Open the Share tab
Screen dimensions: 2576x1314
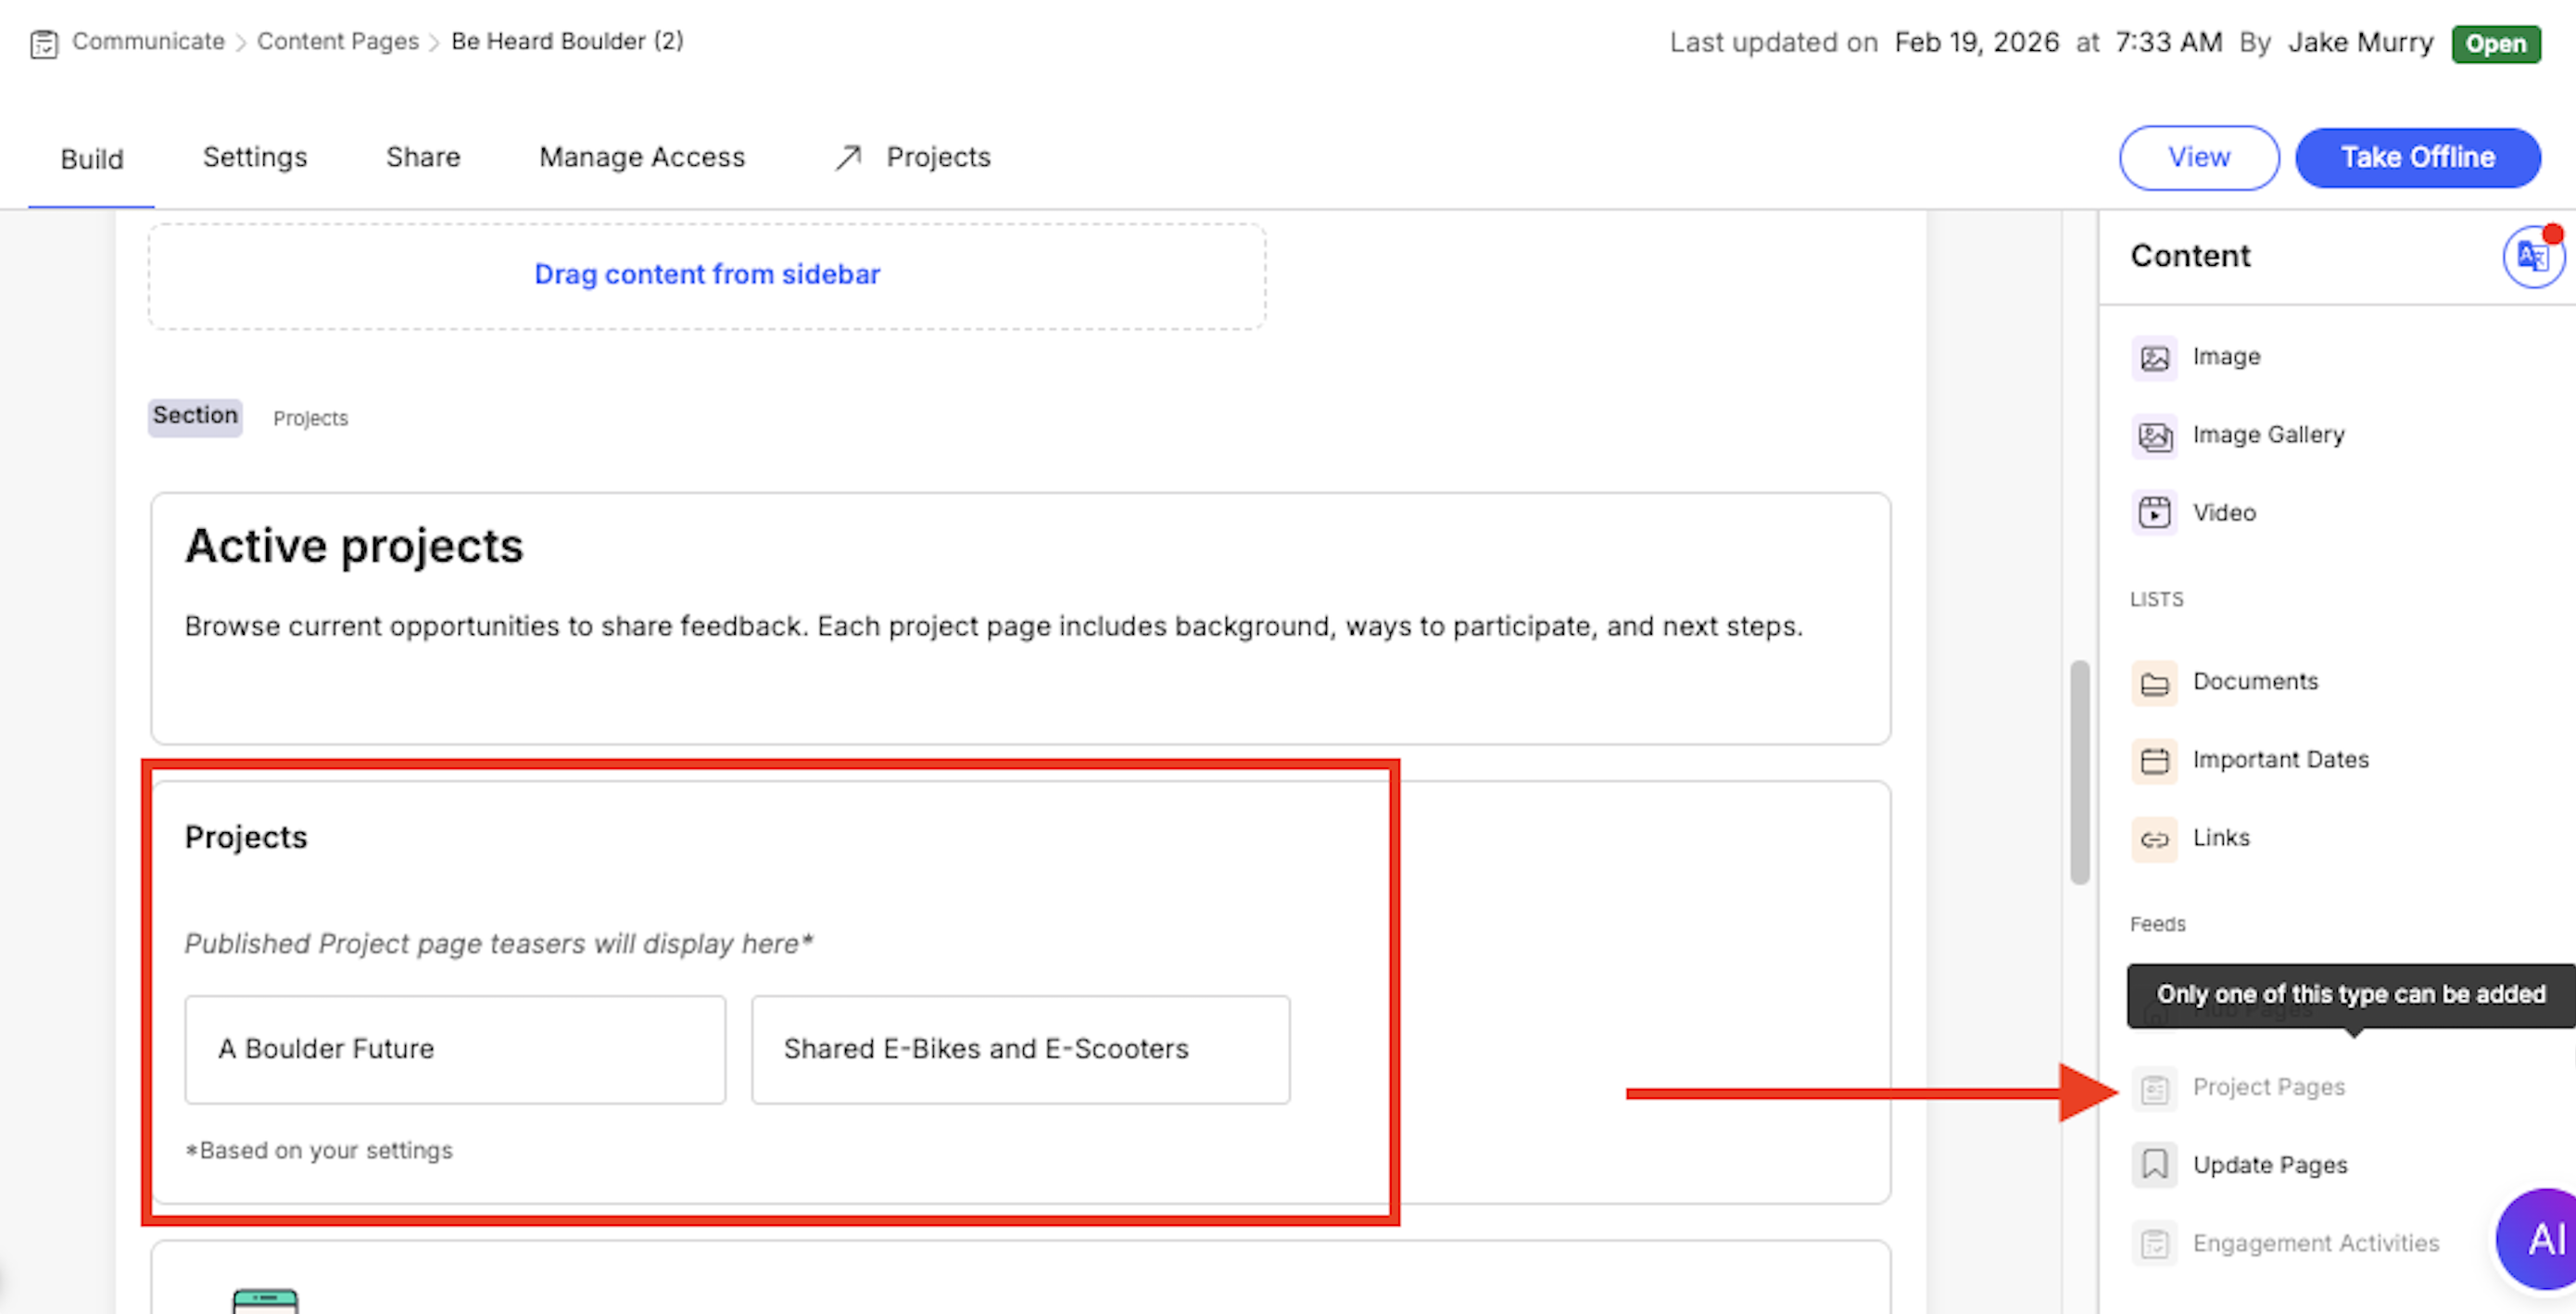click(423, 157)
